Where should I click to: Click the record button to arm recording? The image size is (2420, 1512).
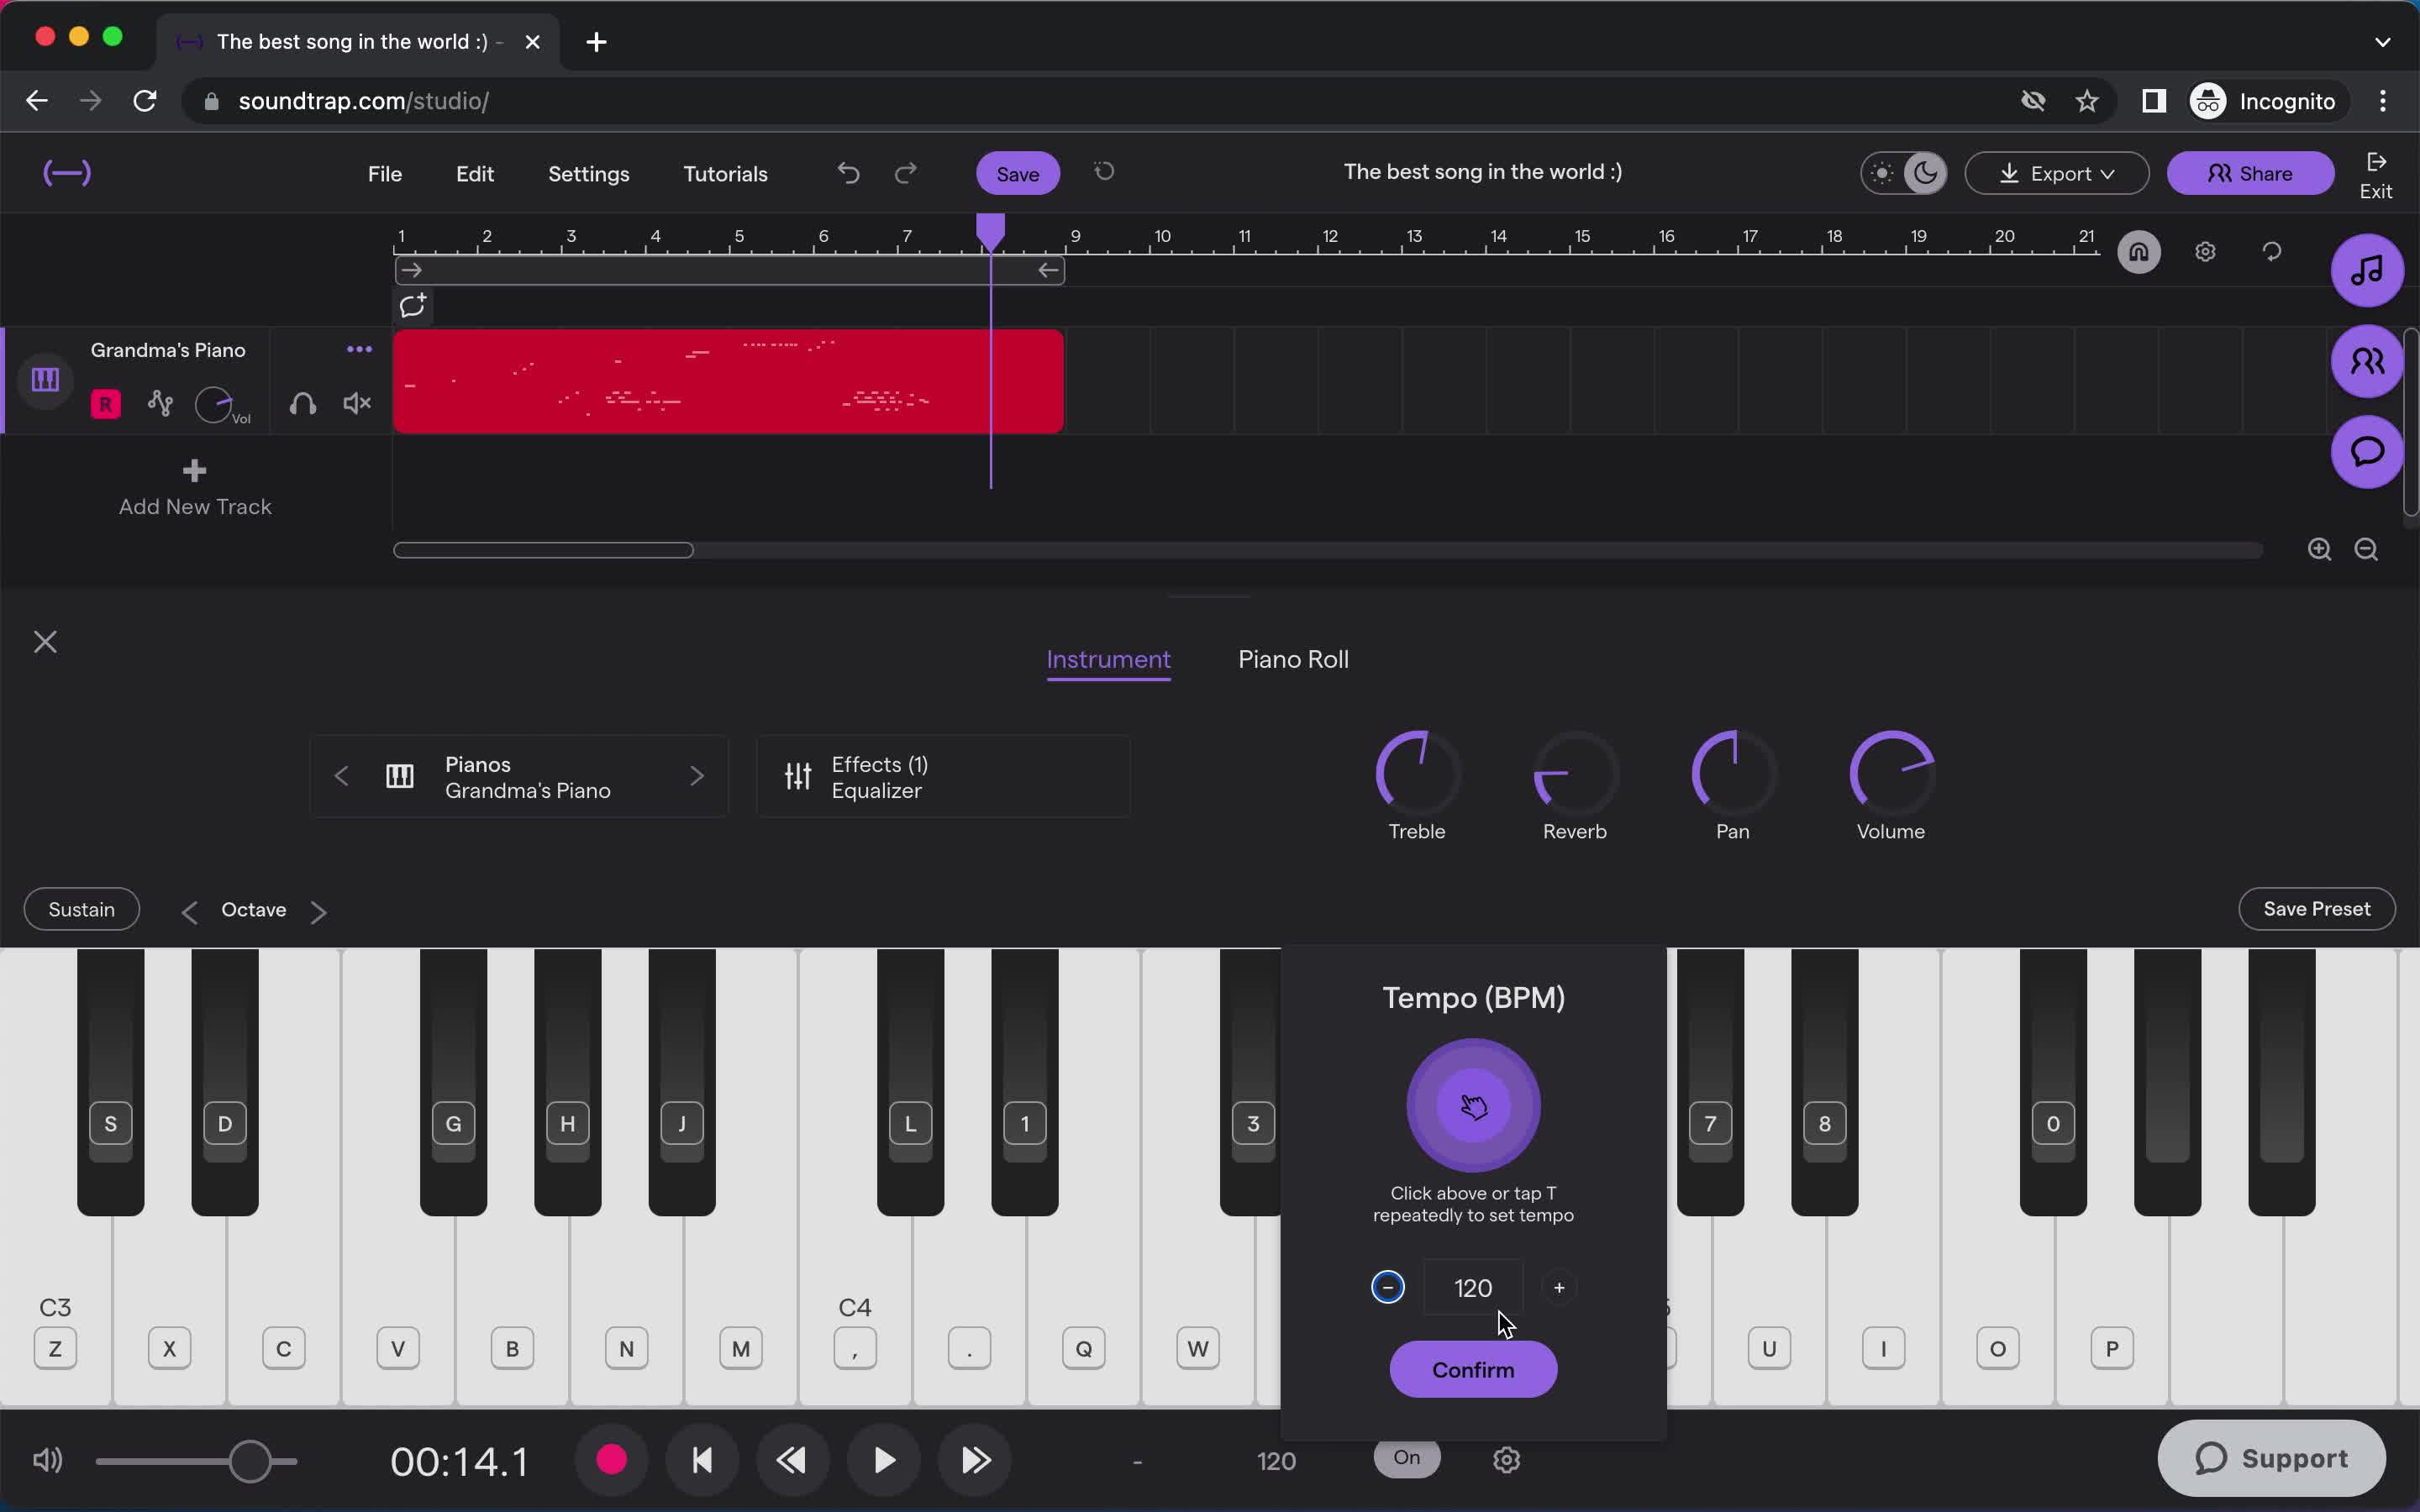click(612, 1460)
